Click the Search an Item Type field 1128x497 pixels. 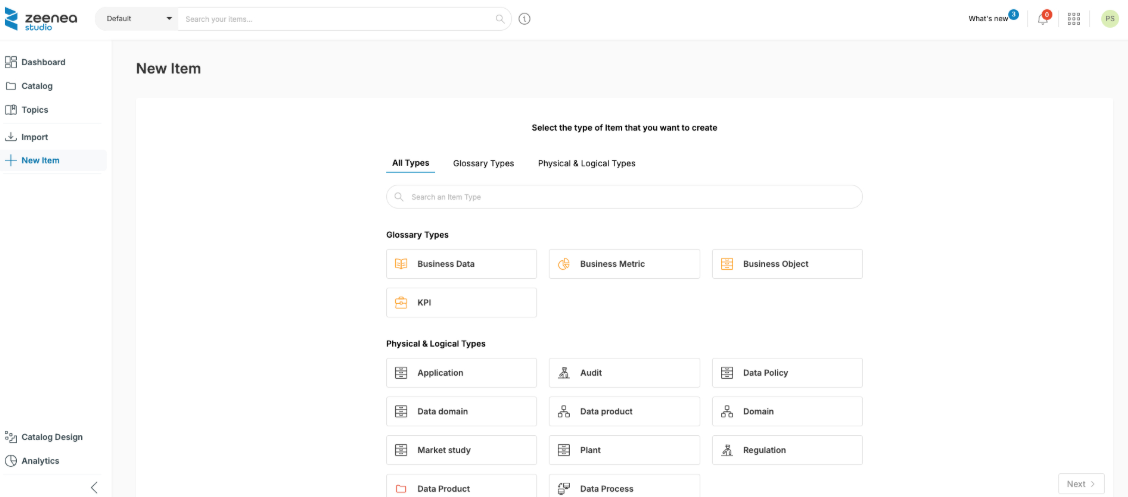(624, 197)
